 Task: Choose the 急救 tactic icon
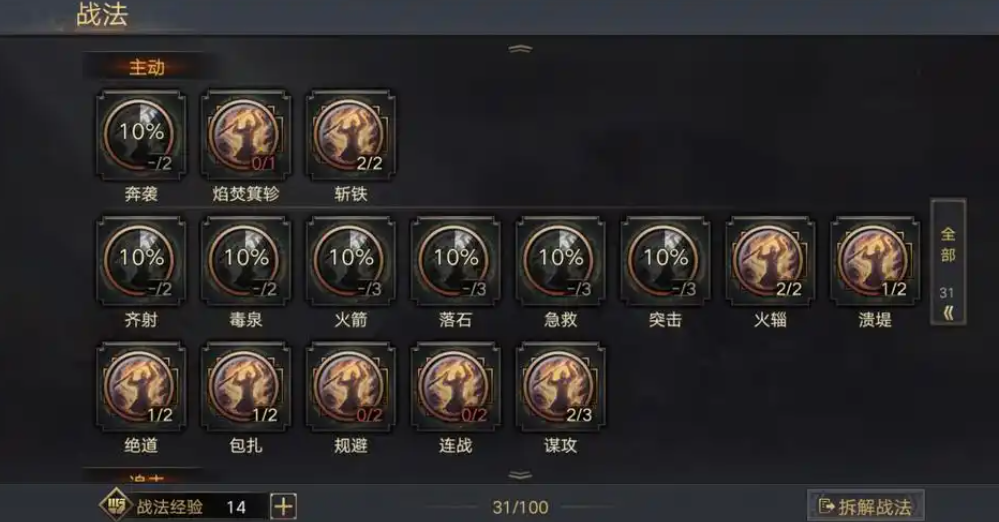pyautogui.click(x=560, y=261)
